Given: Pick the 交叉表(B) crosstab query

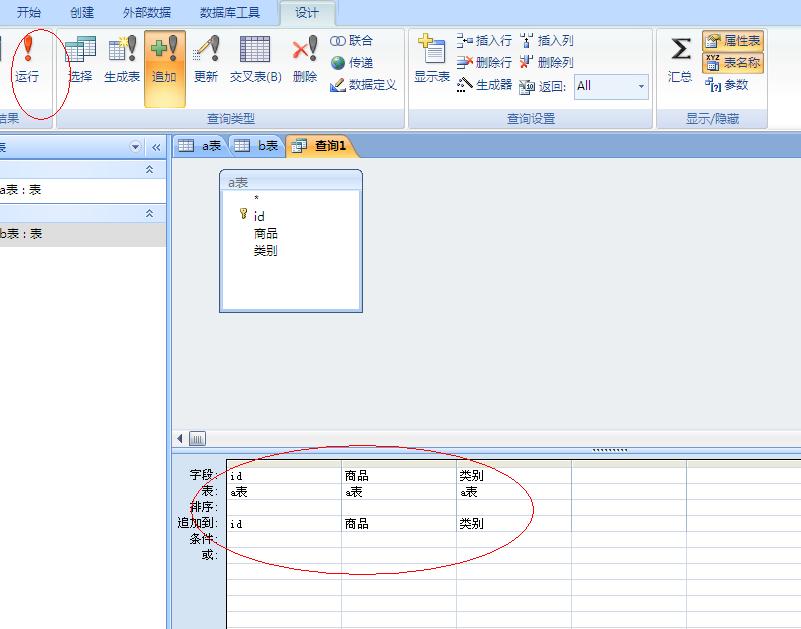Looking at the screenshot, I should [x=255, y=59].
